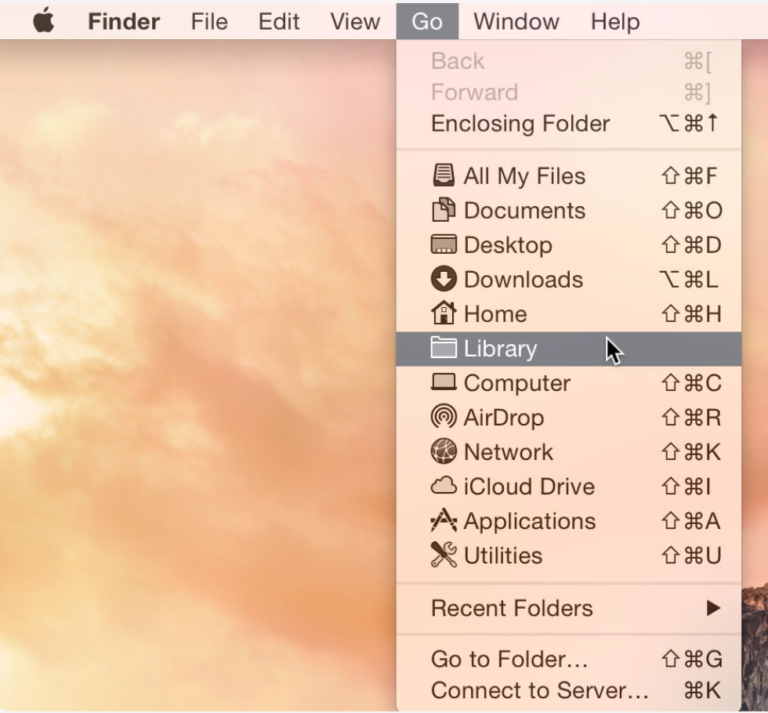The image size is (768, 713).
Task: Click the Applications A-shaped icon
Action: pyautogui.click(x=444, y=520)
